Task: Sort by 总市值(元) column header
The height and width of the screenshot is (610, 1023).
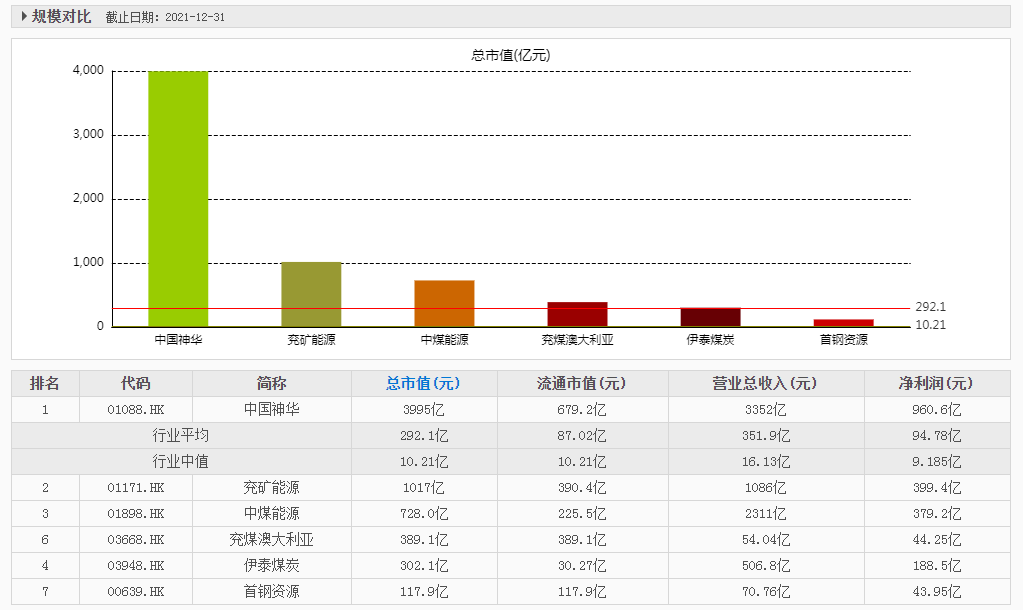Action: 423,384
